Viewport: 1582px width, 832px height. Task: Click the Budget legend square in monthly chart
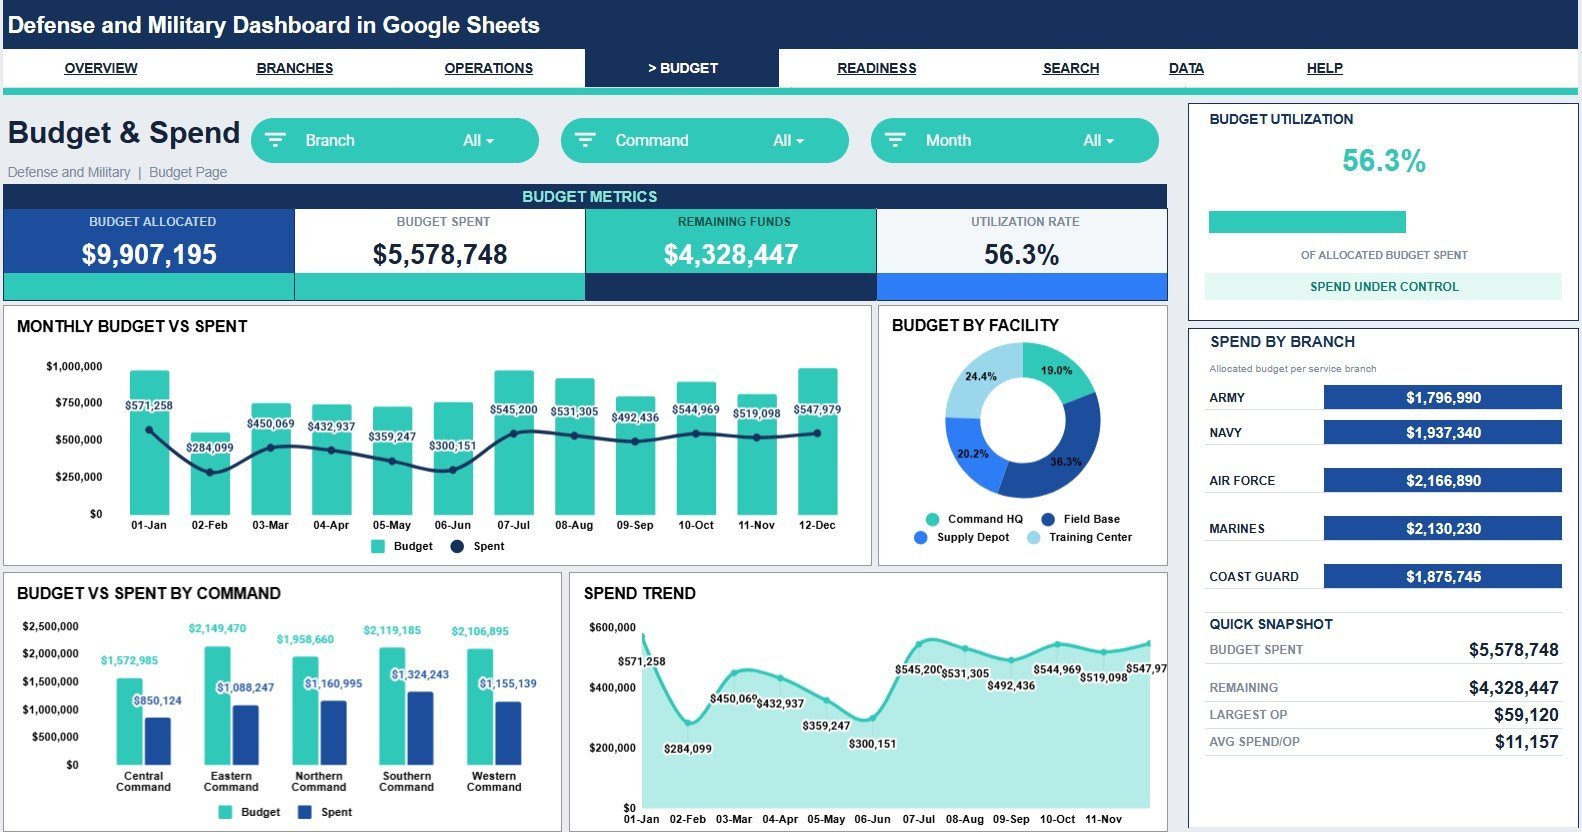click(x=378, y=546)
